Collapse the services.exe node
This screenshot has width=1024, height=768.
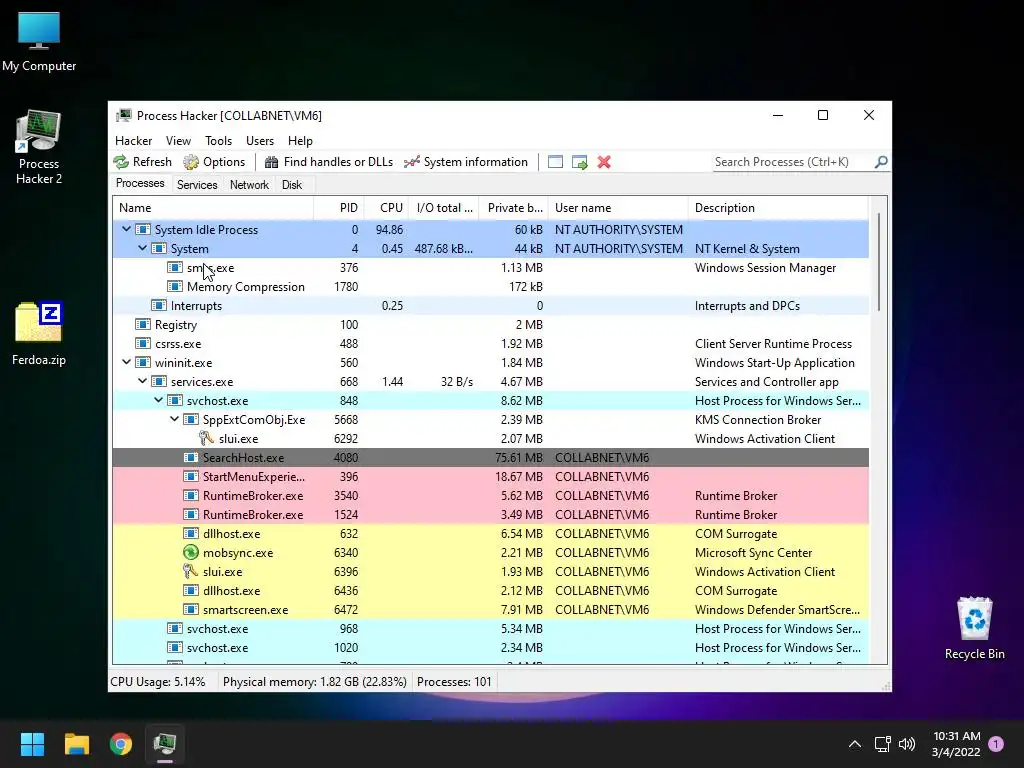point(142,381)
